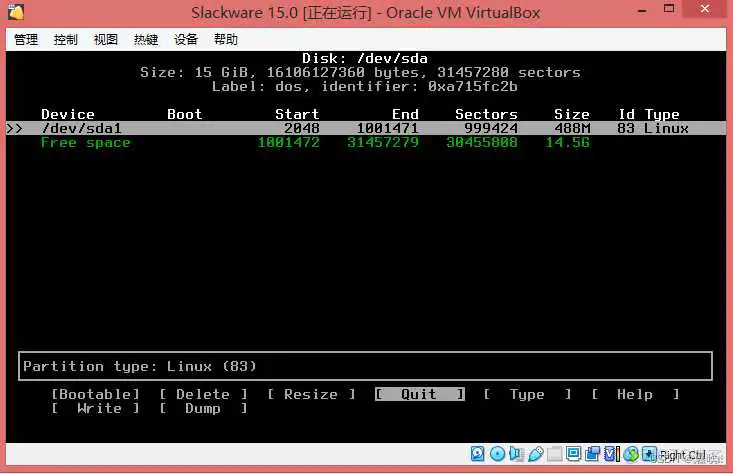Open the 控制 menu

(x=65, y=40)
